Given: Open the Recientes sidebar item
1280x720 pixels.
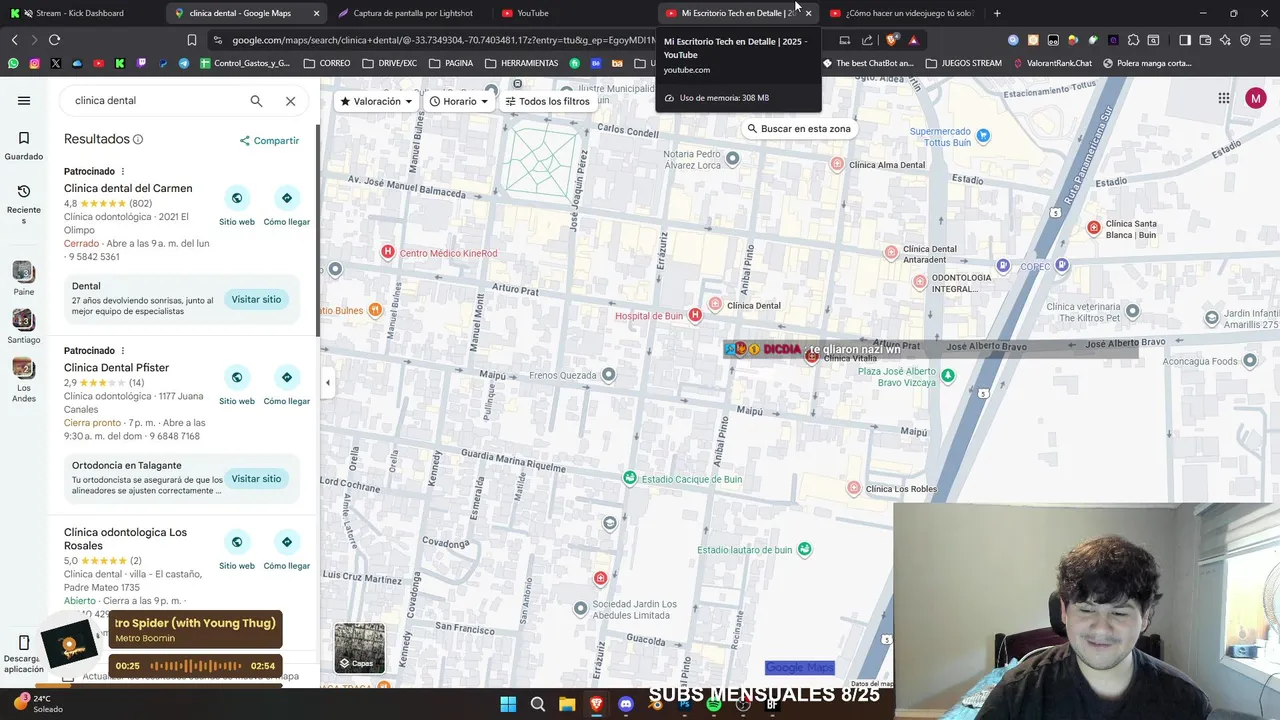Looking at the screenshot, I should (x=24, y=204).
